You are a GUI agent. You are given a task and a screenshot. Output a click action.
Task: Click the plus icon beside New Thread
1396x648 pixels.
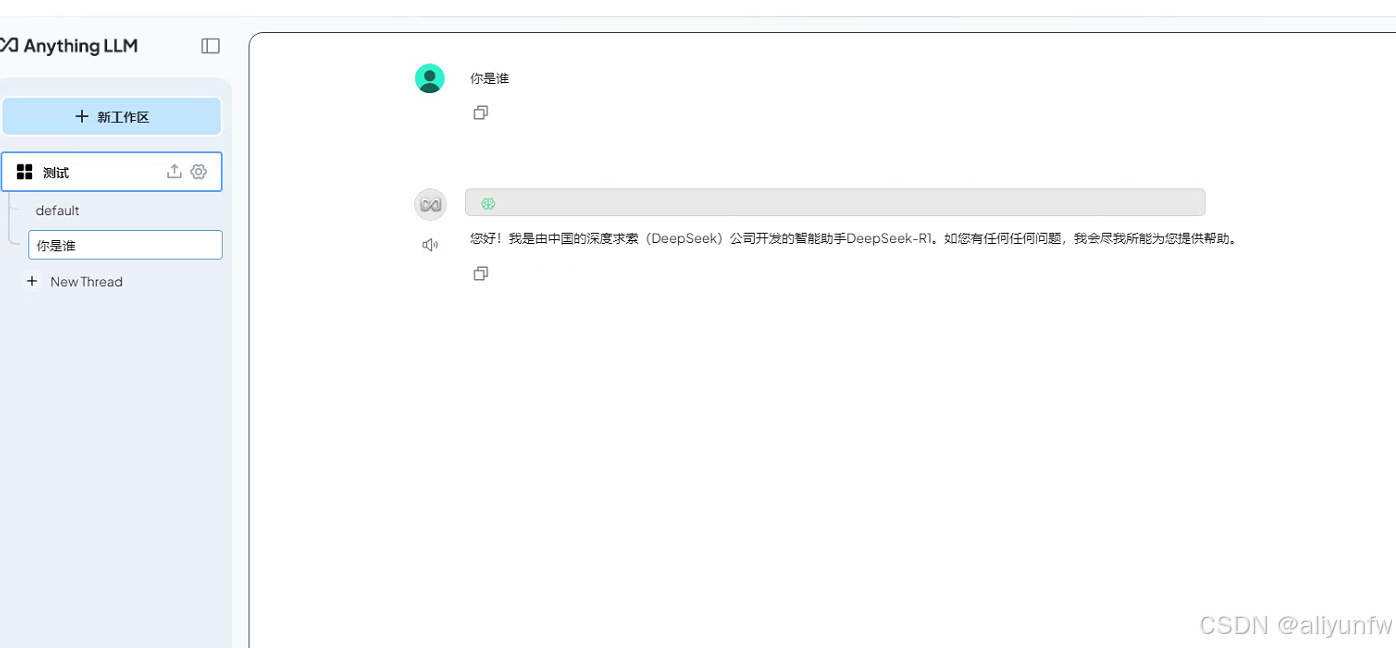click(x=32, y=282)
